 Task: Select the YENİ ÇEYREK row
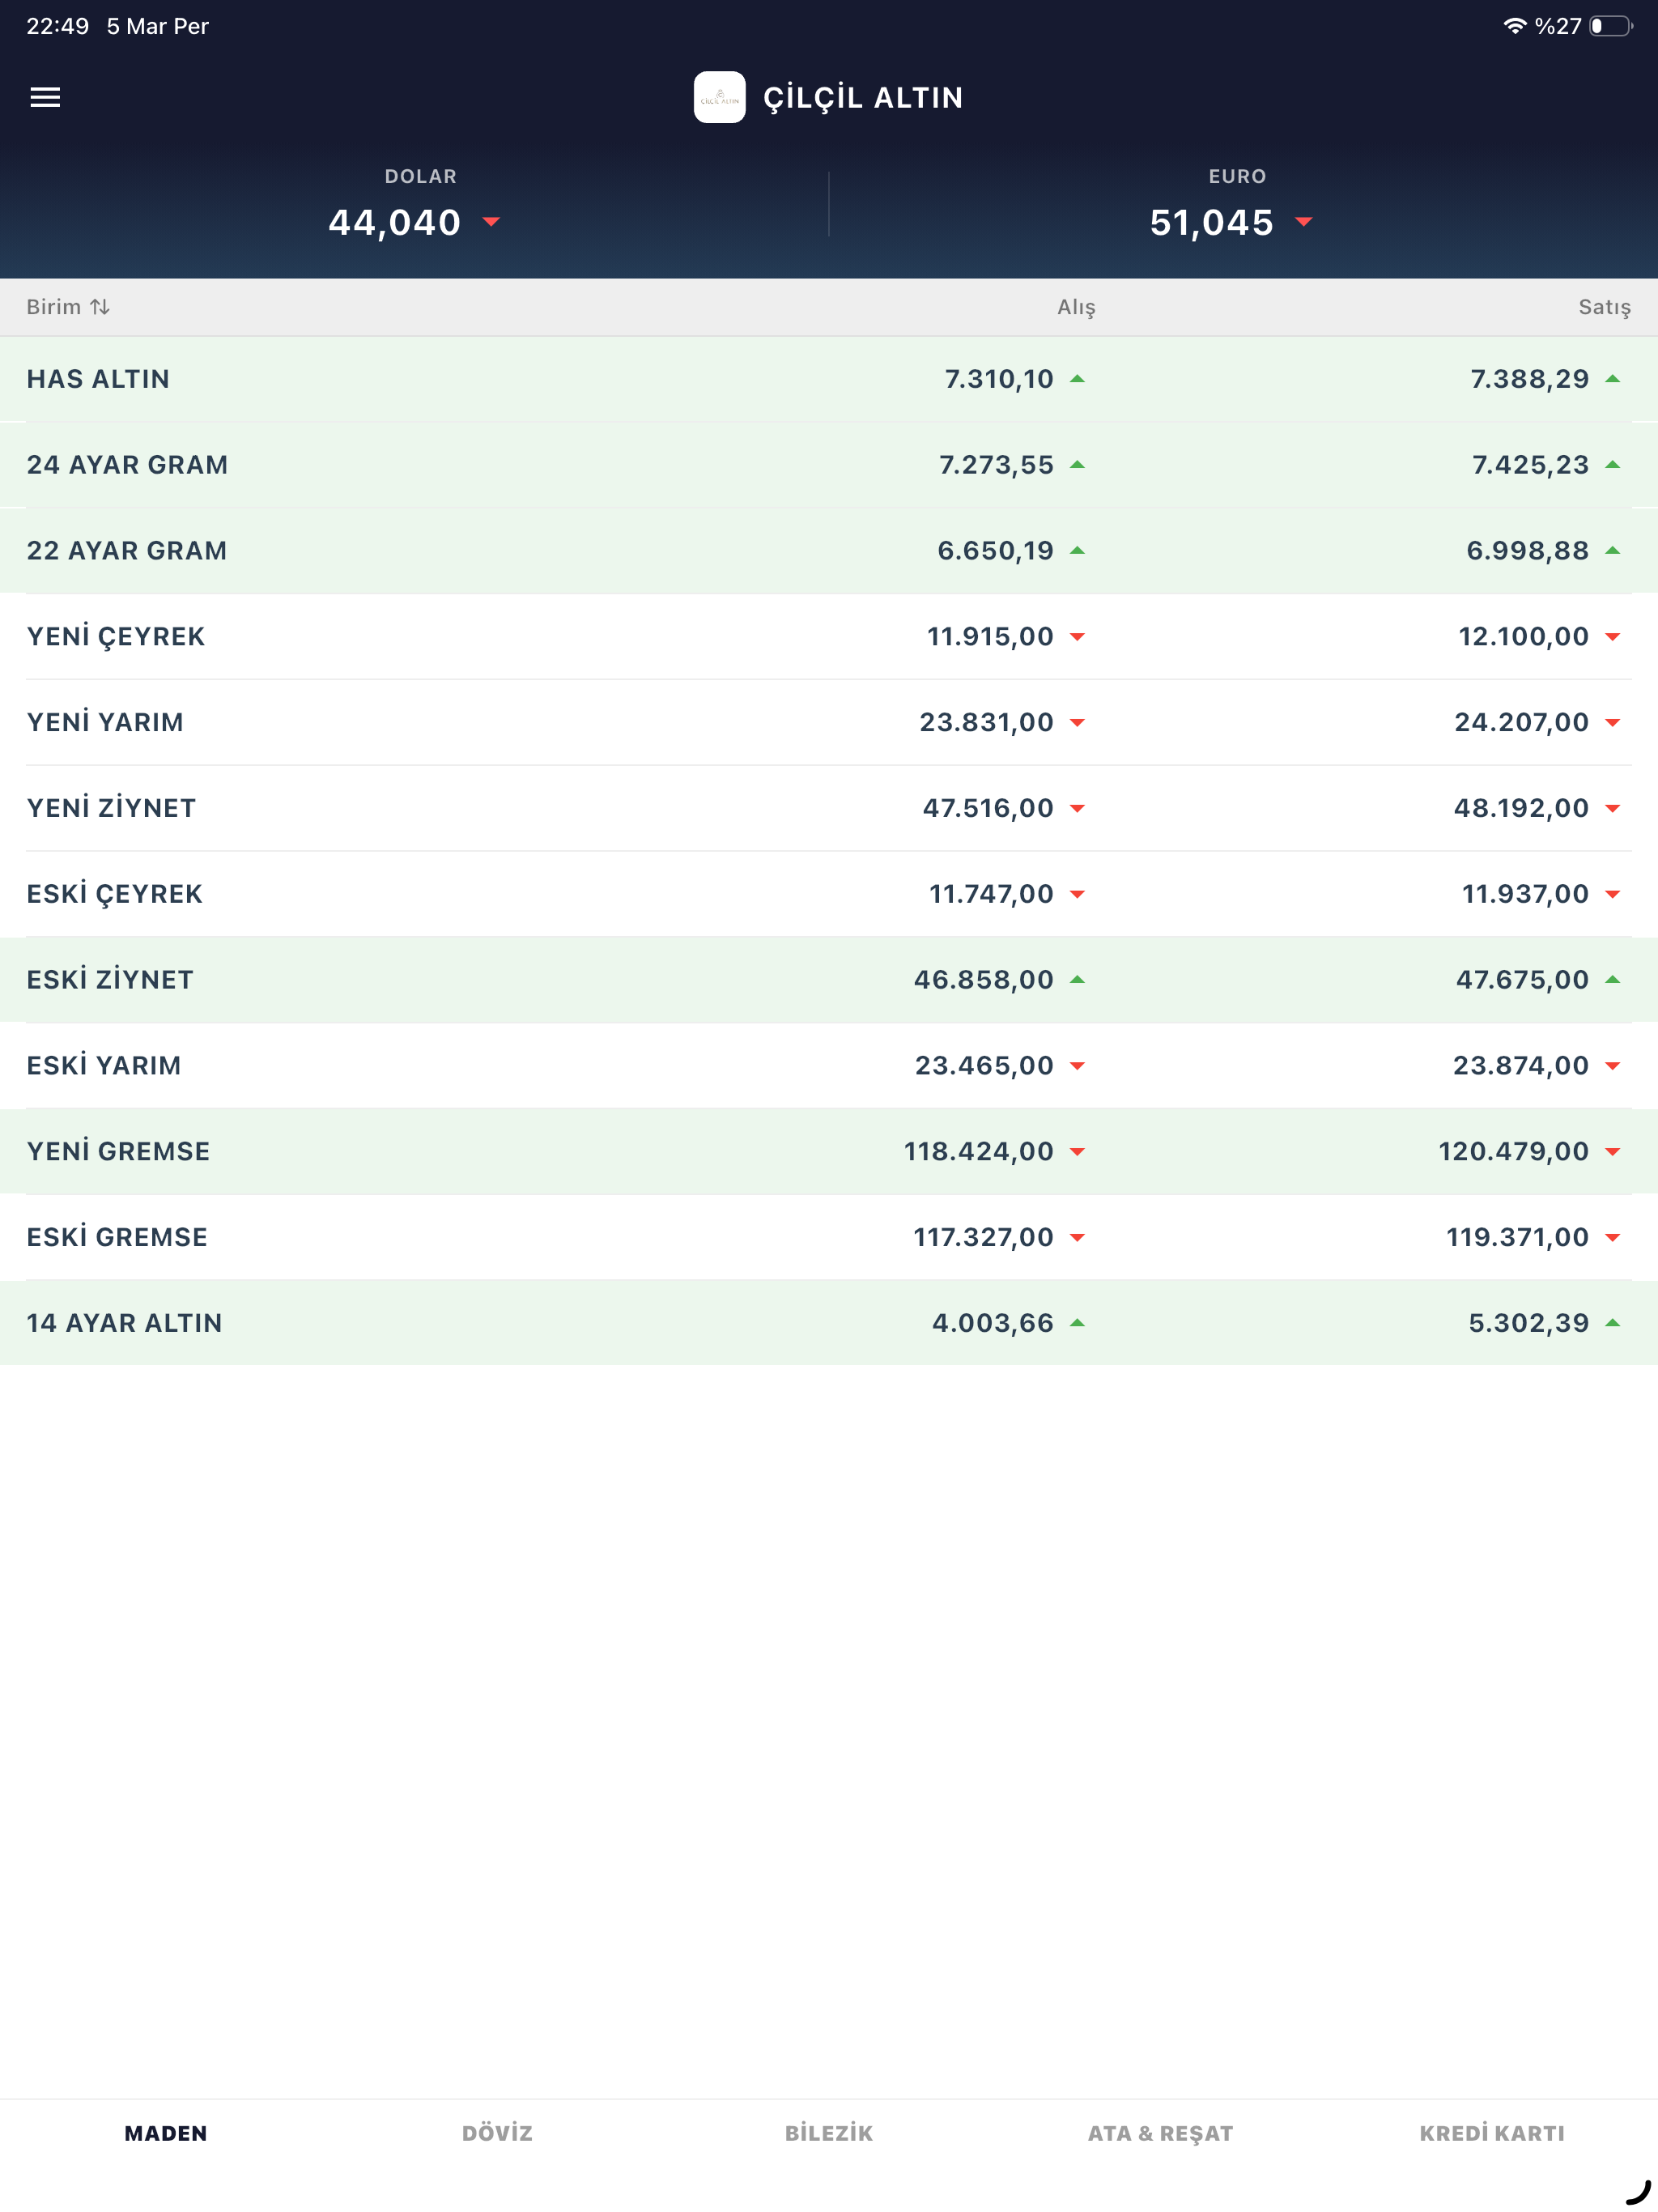click(829, 637)
